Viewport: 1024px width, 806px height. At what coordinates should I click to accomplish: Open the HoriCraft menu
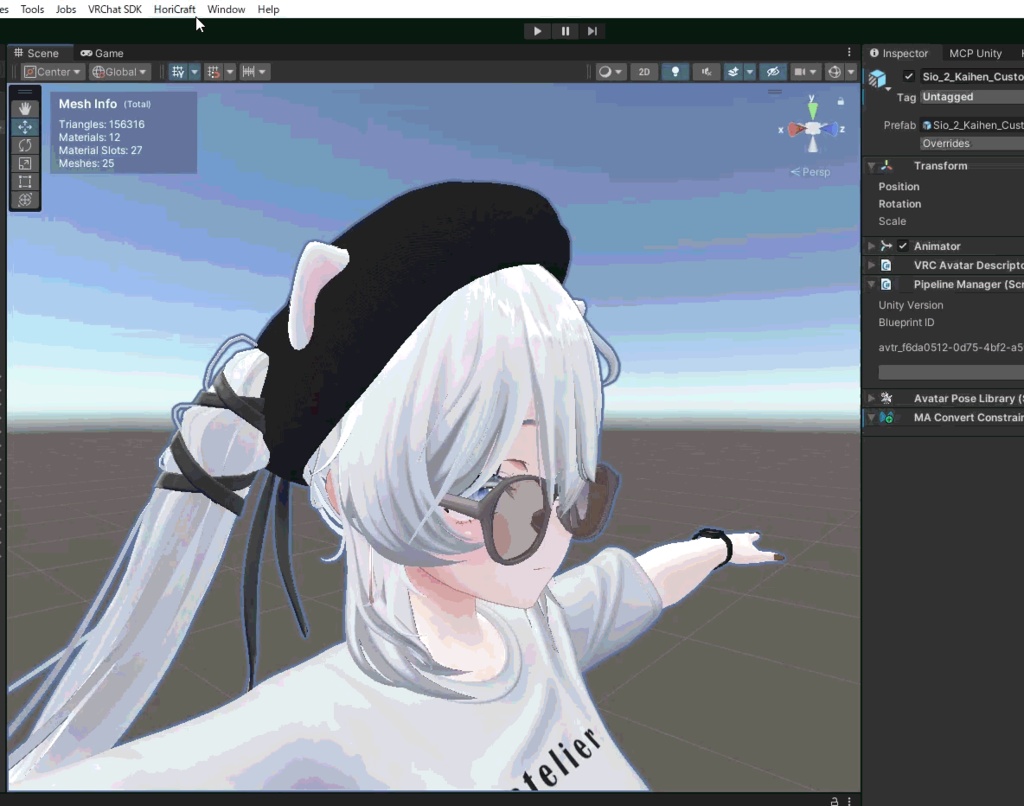(x=174, y=9)
